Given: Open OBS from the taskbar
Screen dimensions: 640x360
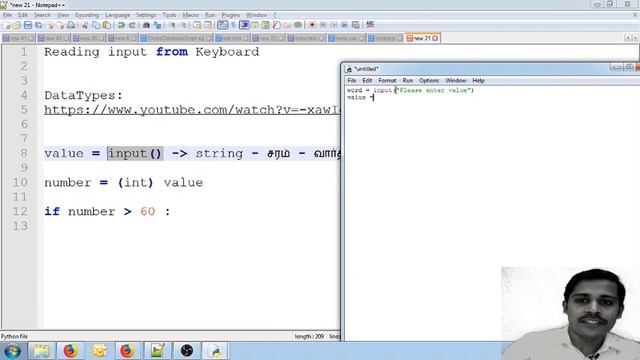Looking at the screenshot, I should click(187, 351).
